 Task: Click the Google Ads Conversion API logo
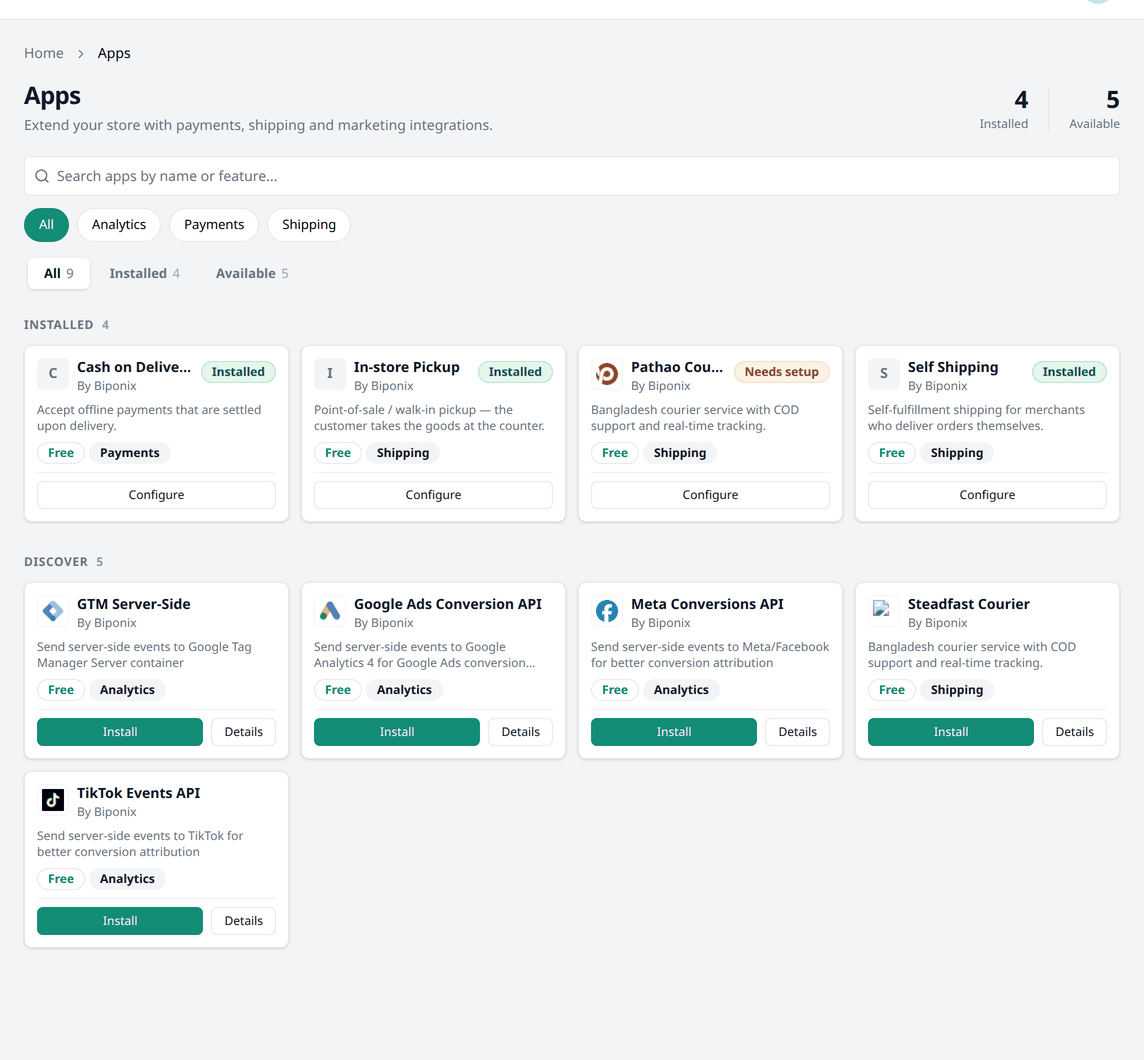330,611
